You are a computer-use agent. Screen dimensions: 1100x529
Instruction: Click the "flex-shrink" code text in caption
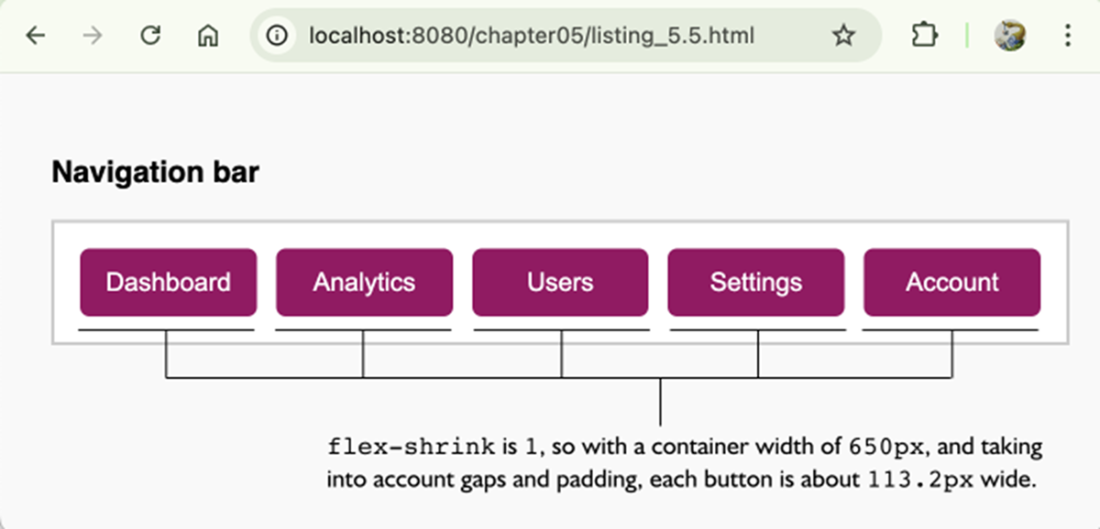410,446
